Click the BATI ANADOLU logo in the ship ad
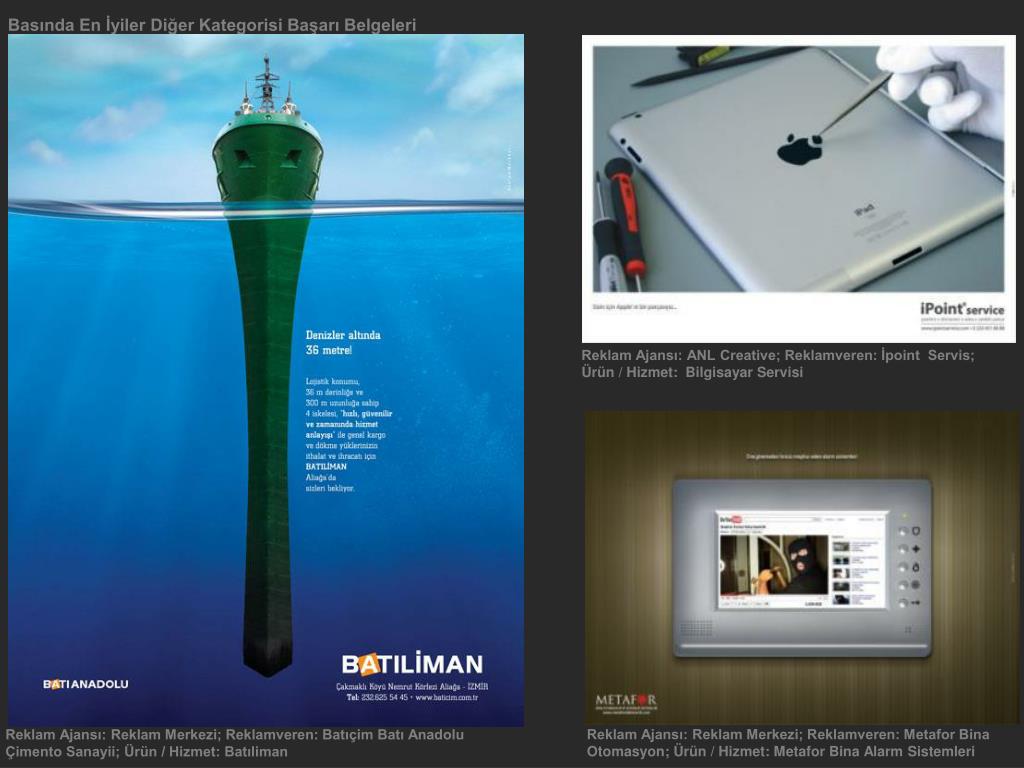The height and width of the screenshot is (768, 1024). point(86,684)
